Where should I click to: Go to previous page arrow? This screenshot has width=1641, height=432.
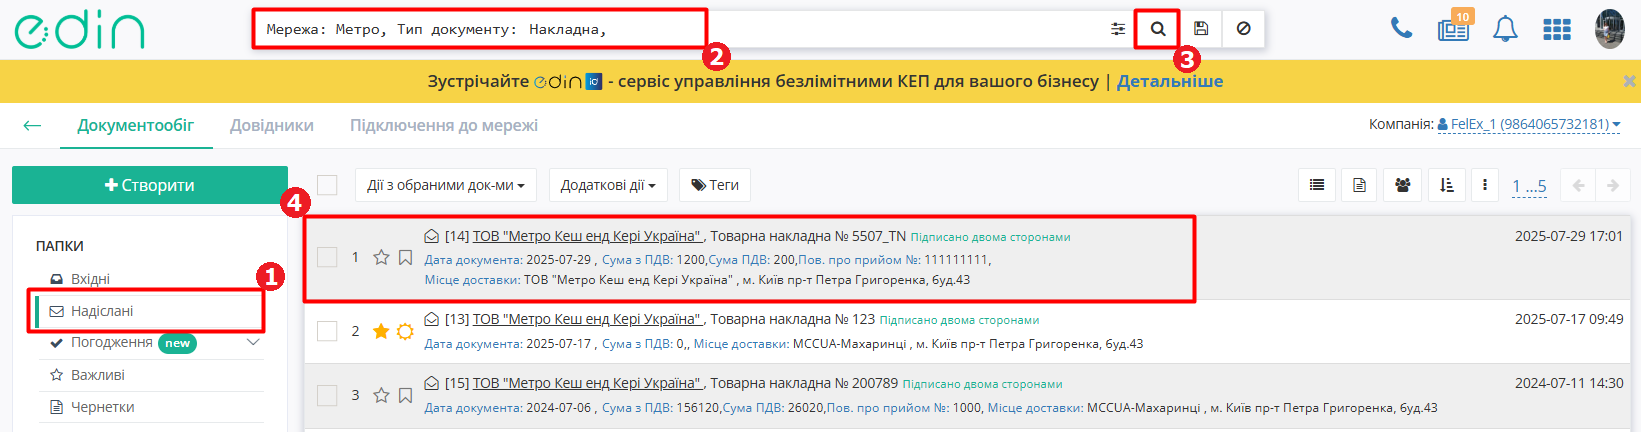pos(1579,185)
